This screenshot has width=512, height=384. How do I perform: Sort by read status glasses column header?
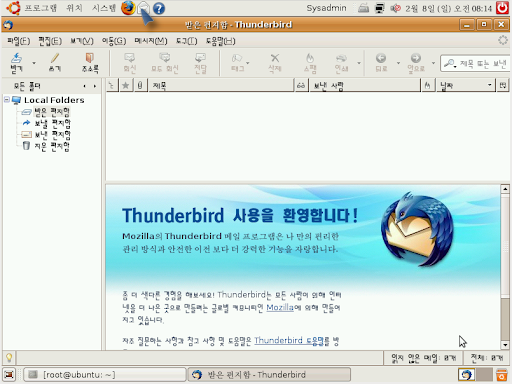301,85
